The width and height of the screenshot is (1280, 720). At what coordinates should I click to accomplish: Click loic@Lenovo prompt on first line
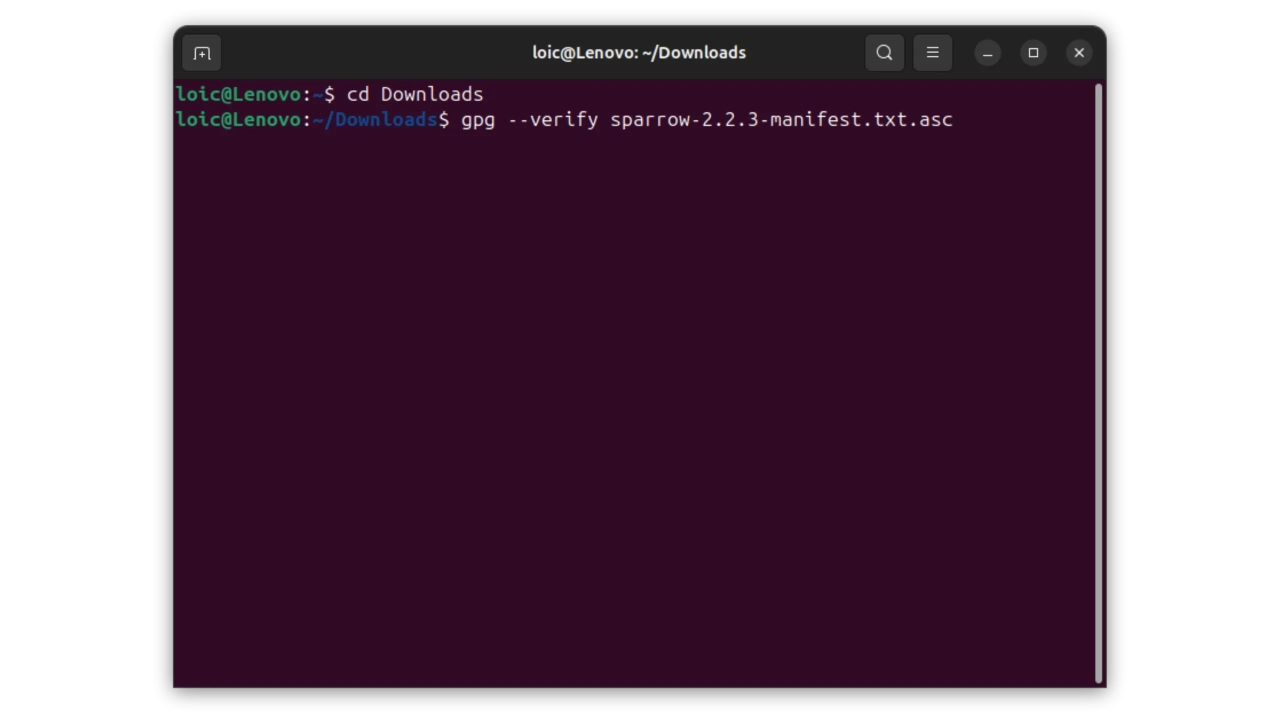[238, 94]
